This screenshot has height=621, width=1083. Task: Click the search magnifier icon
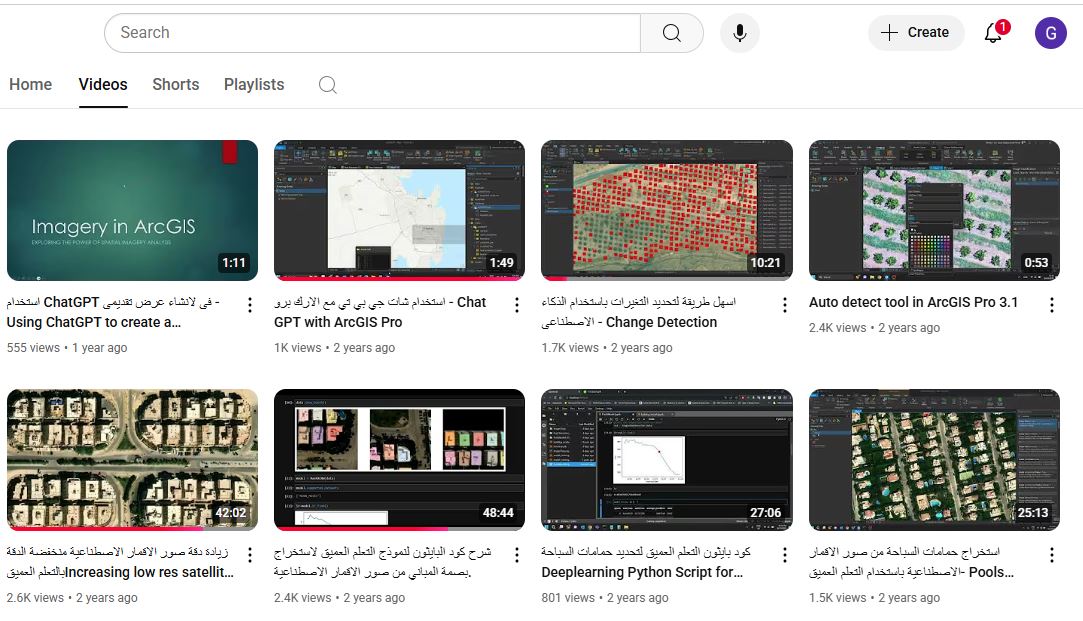pos(671,32)
